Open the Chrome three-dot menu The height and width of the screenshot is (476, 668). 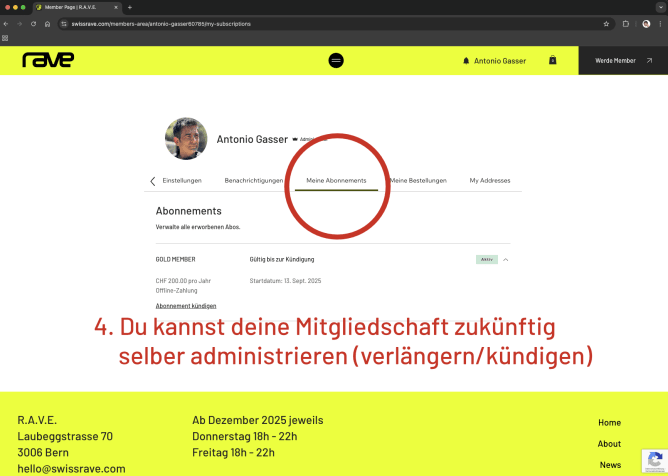[x=660, y=24]
